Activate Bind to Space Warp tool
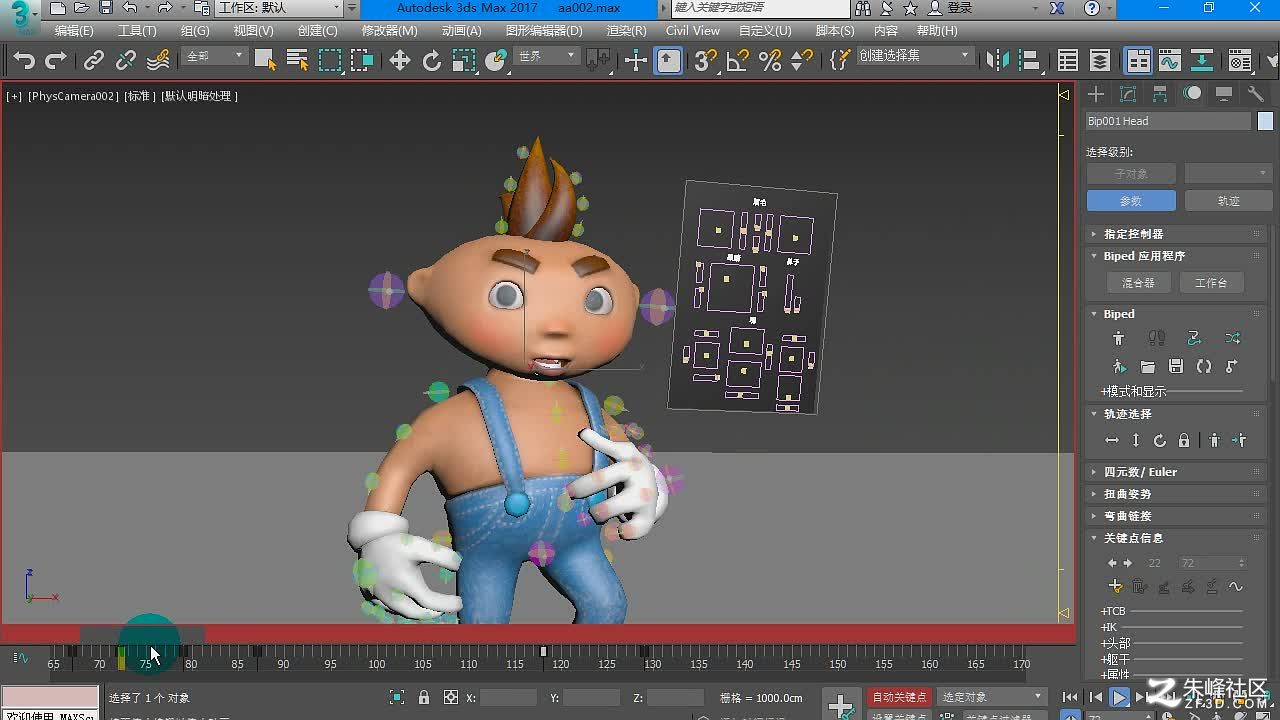The image size is (1280, 720). tap(158, 61)
